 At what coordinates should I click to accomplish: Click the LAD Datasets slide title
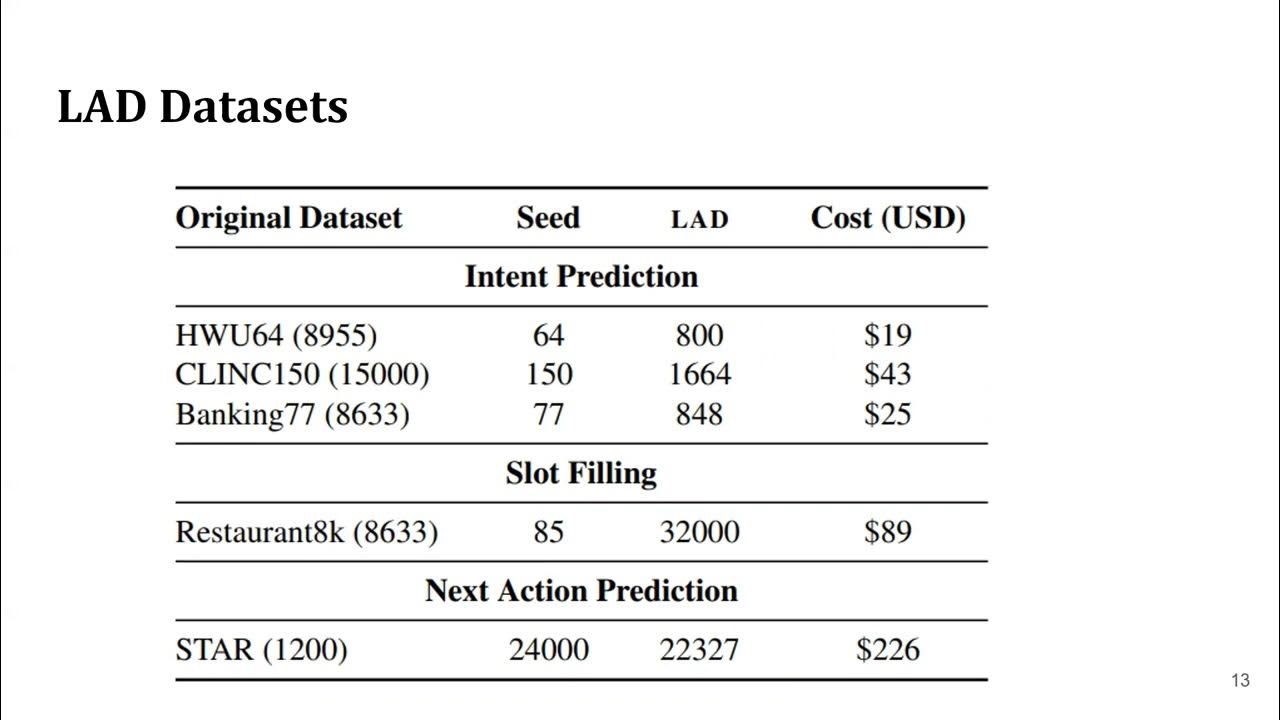203,106
